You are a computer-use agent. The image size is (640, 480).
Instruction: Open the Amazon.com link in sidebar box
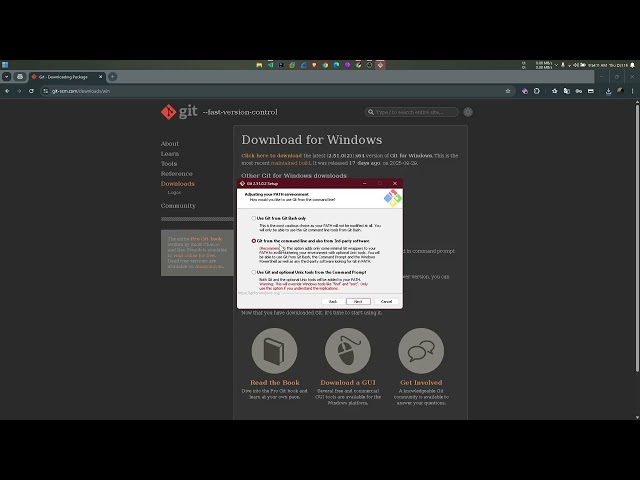click(209, 267)
